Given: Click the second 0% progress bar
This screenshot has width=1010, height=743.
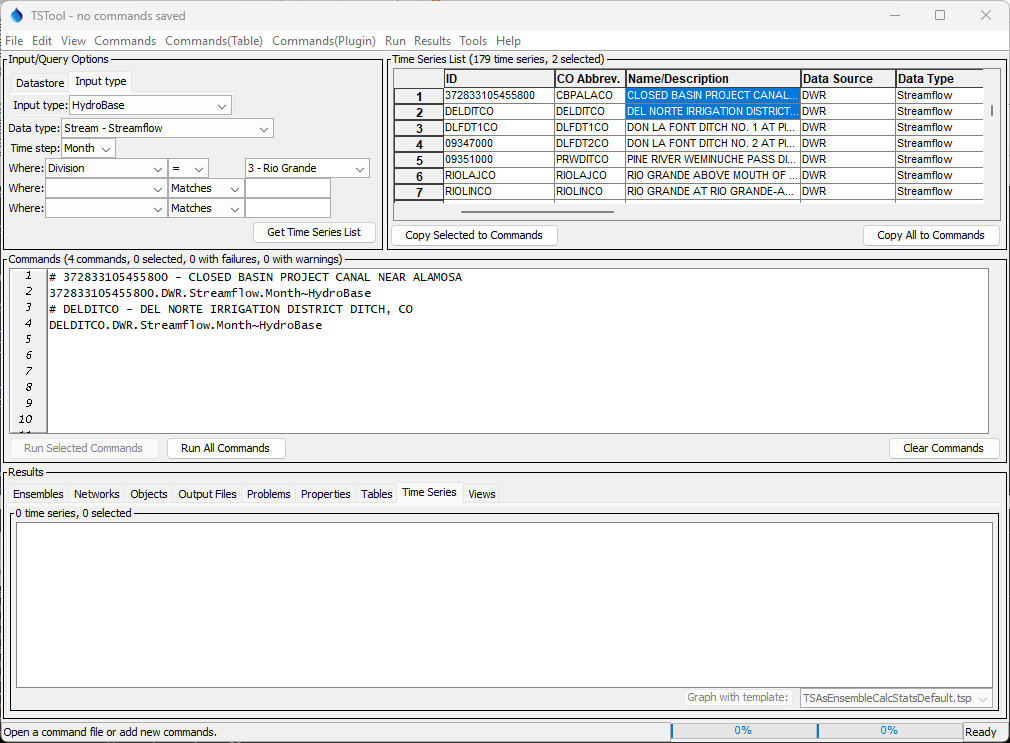Looking at the screenshot, I should coord(890,731).
